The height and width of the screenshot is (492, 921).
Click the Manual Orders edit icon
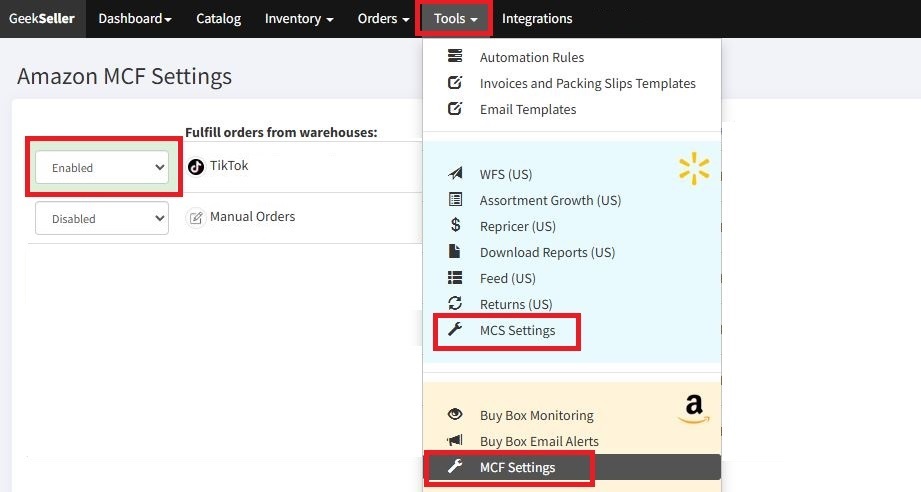(196, 217)
